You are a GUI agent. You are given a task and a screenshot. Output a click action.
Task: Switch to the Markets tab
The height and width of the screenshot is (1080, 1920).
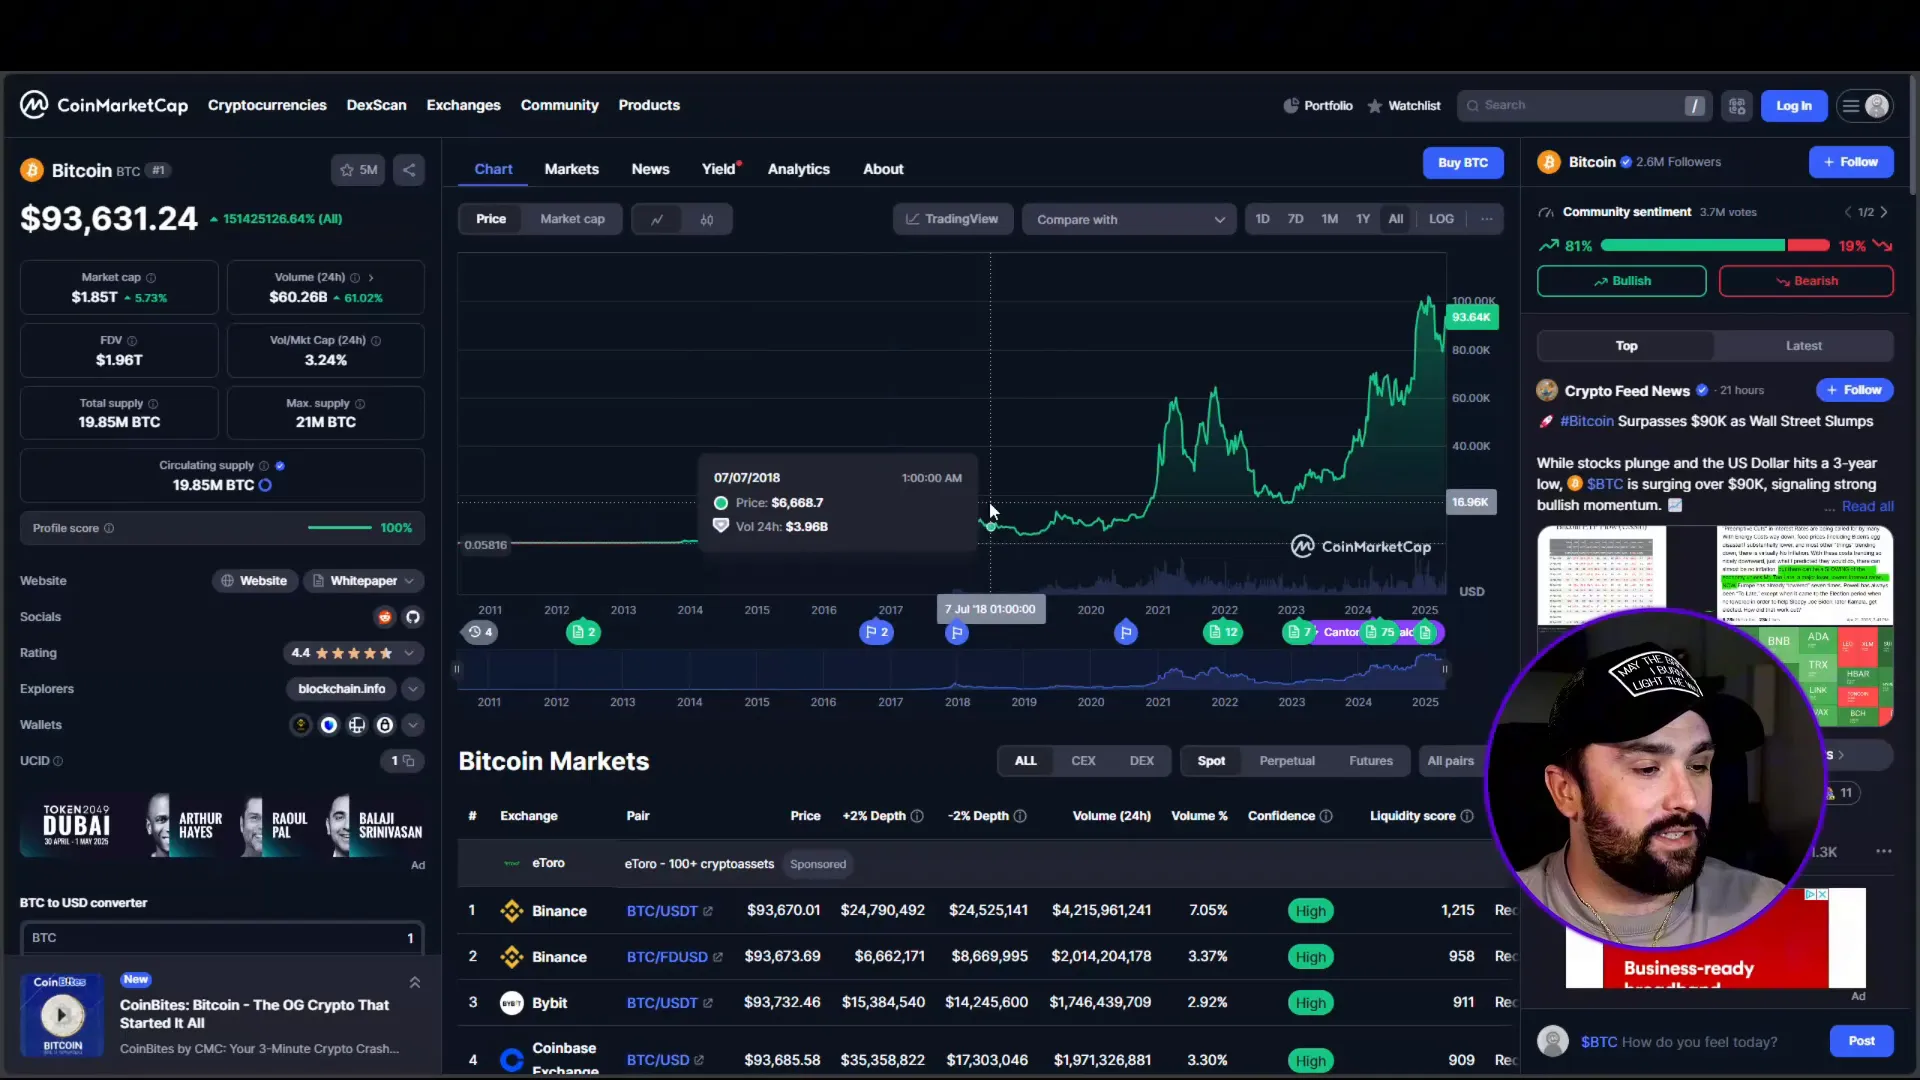[572, 169]
